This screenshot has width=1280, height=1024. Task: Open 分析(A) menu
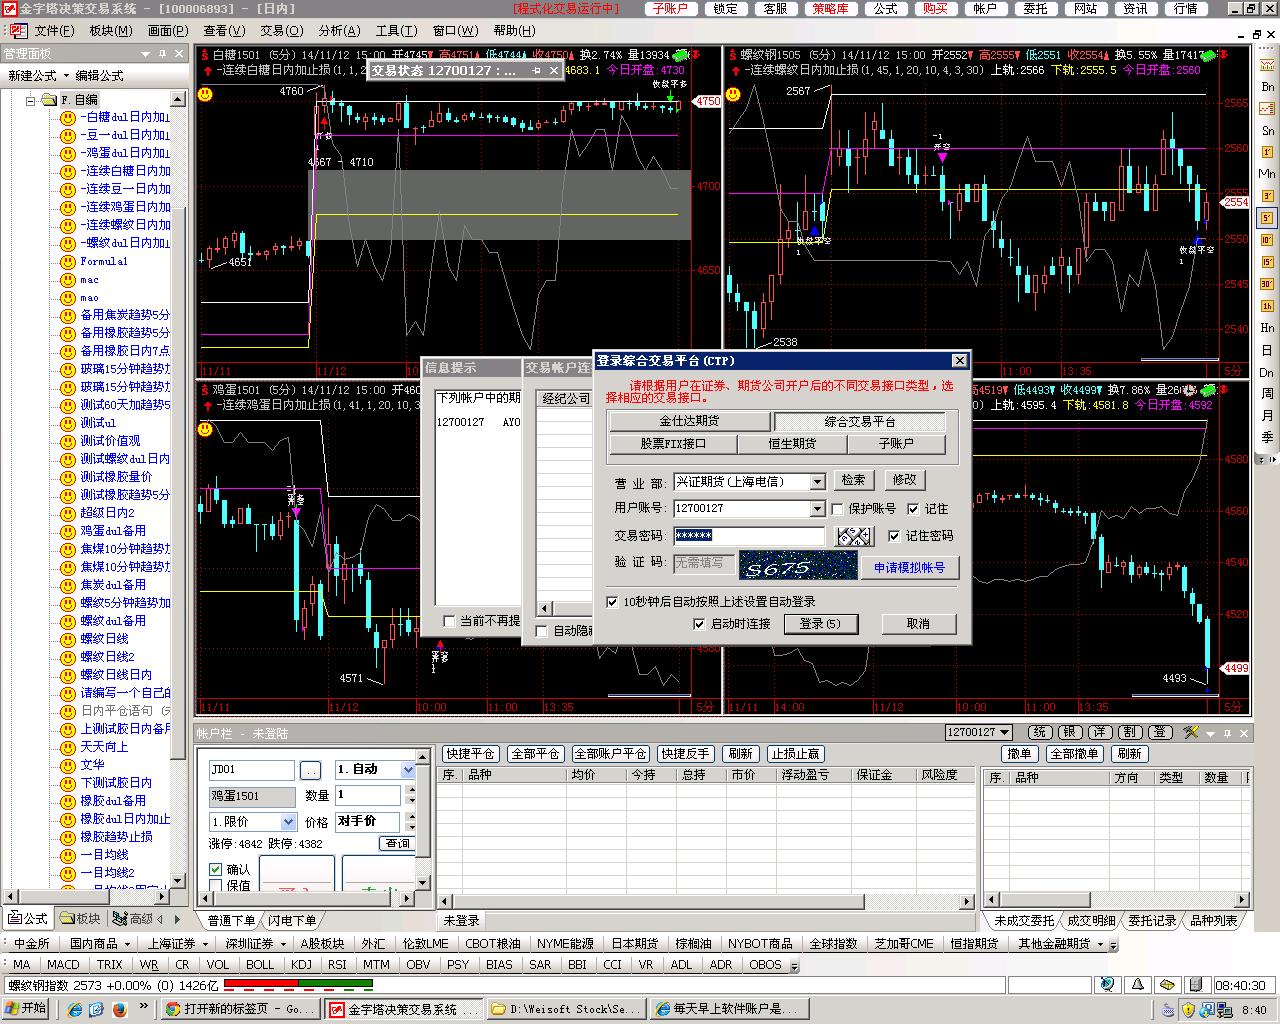pos(339,31)
